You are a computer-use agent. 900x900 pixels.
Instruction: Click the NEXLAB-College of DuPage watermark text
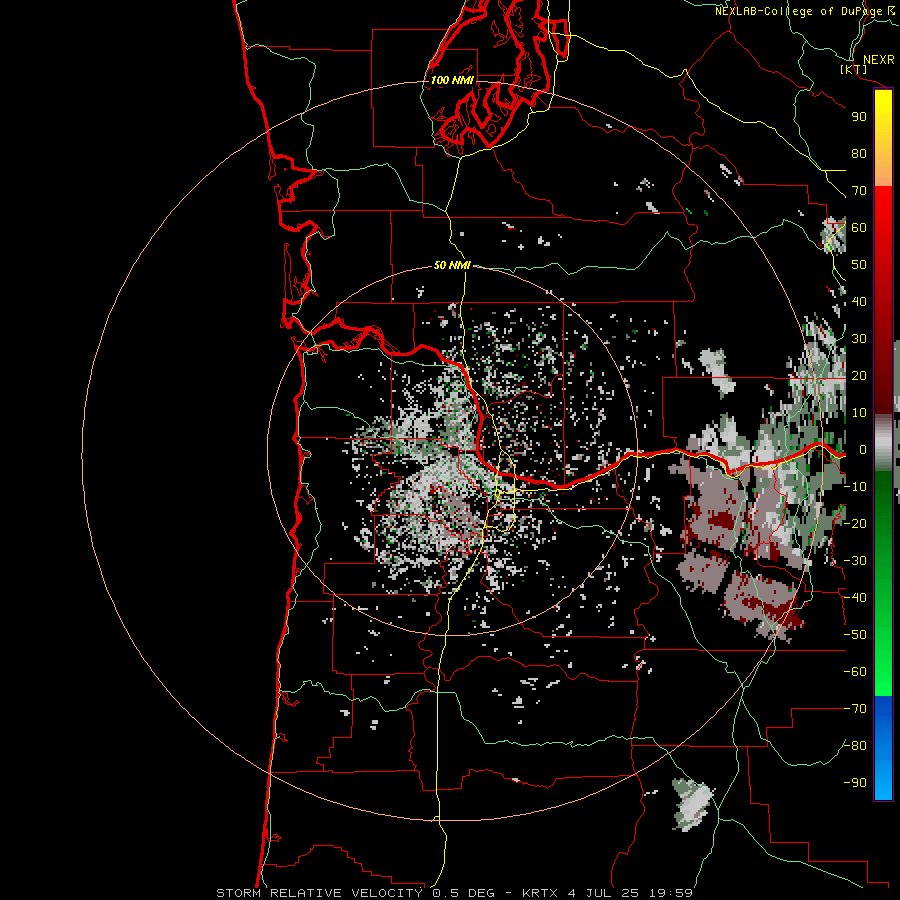click(x=805, y=11)
